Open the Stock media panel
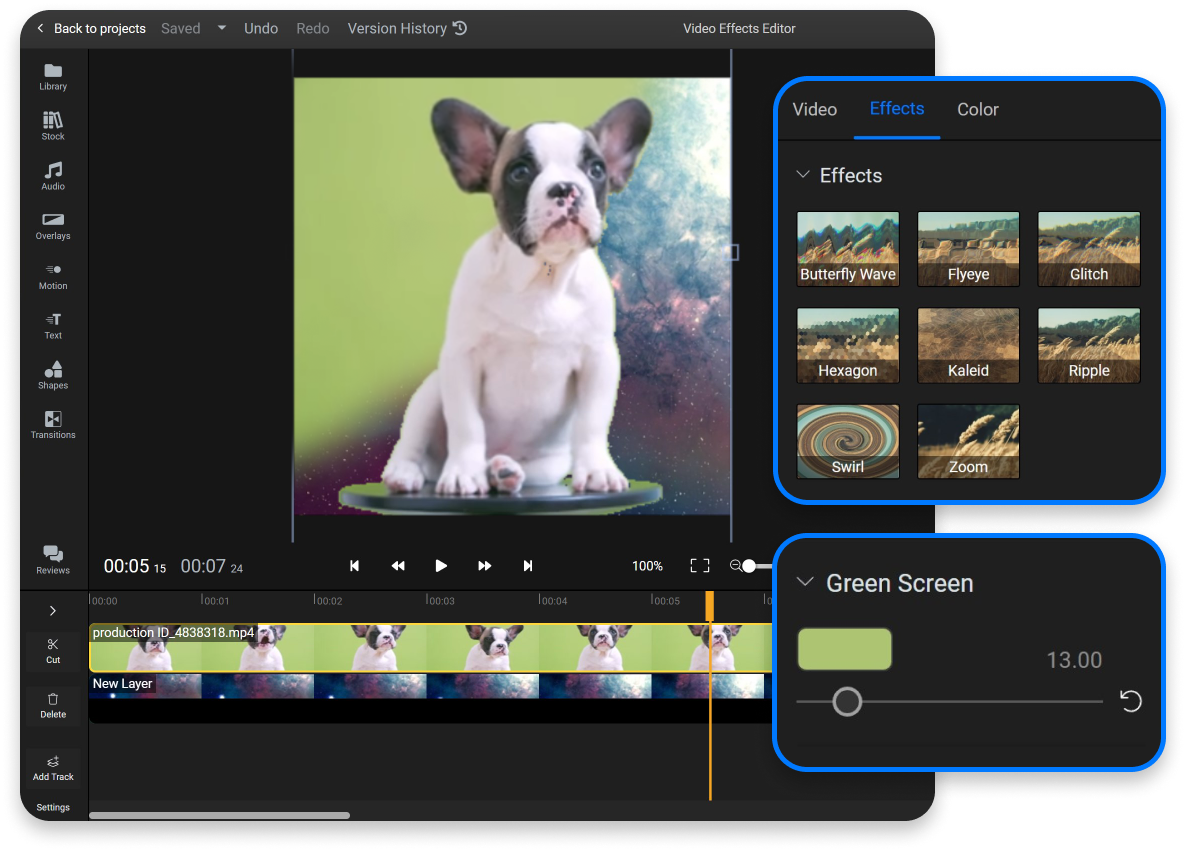 (x=52, y=126)
